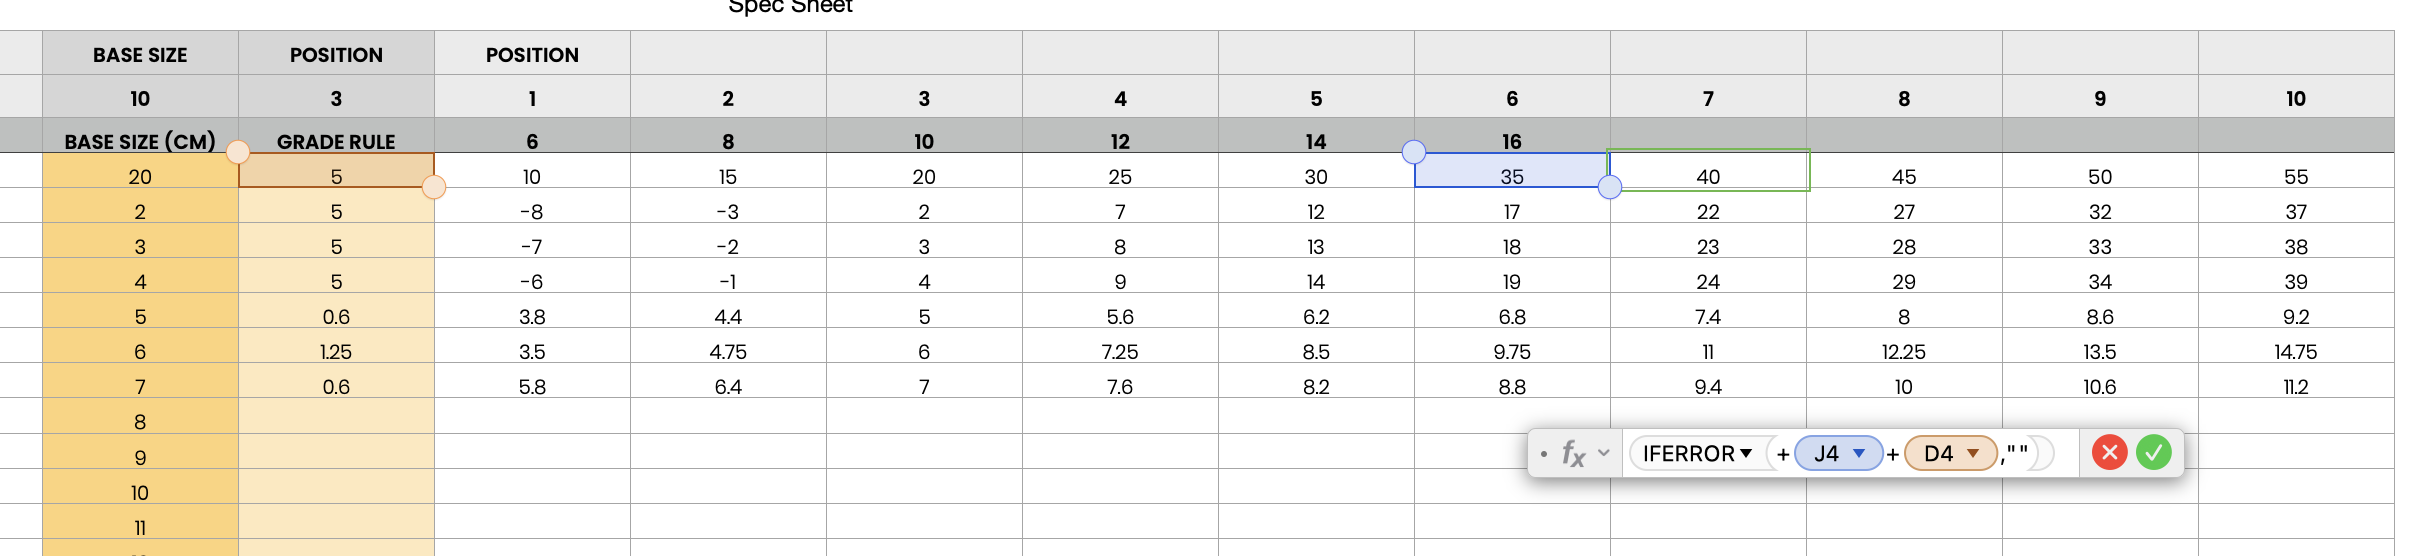Open the IFERROR function dropdown arrow

(1746, 453)
